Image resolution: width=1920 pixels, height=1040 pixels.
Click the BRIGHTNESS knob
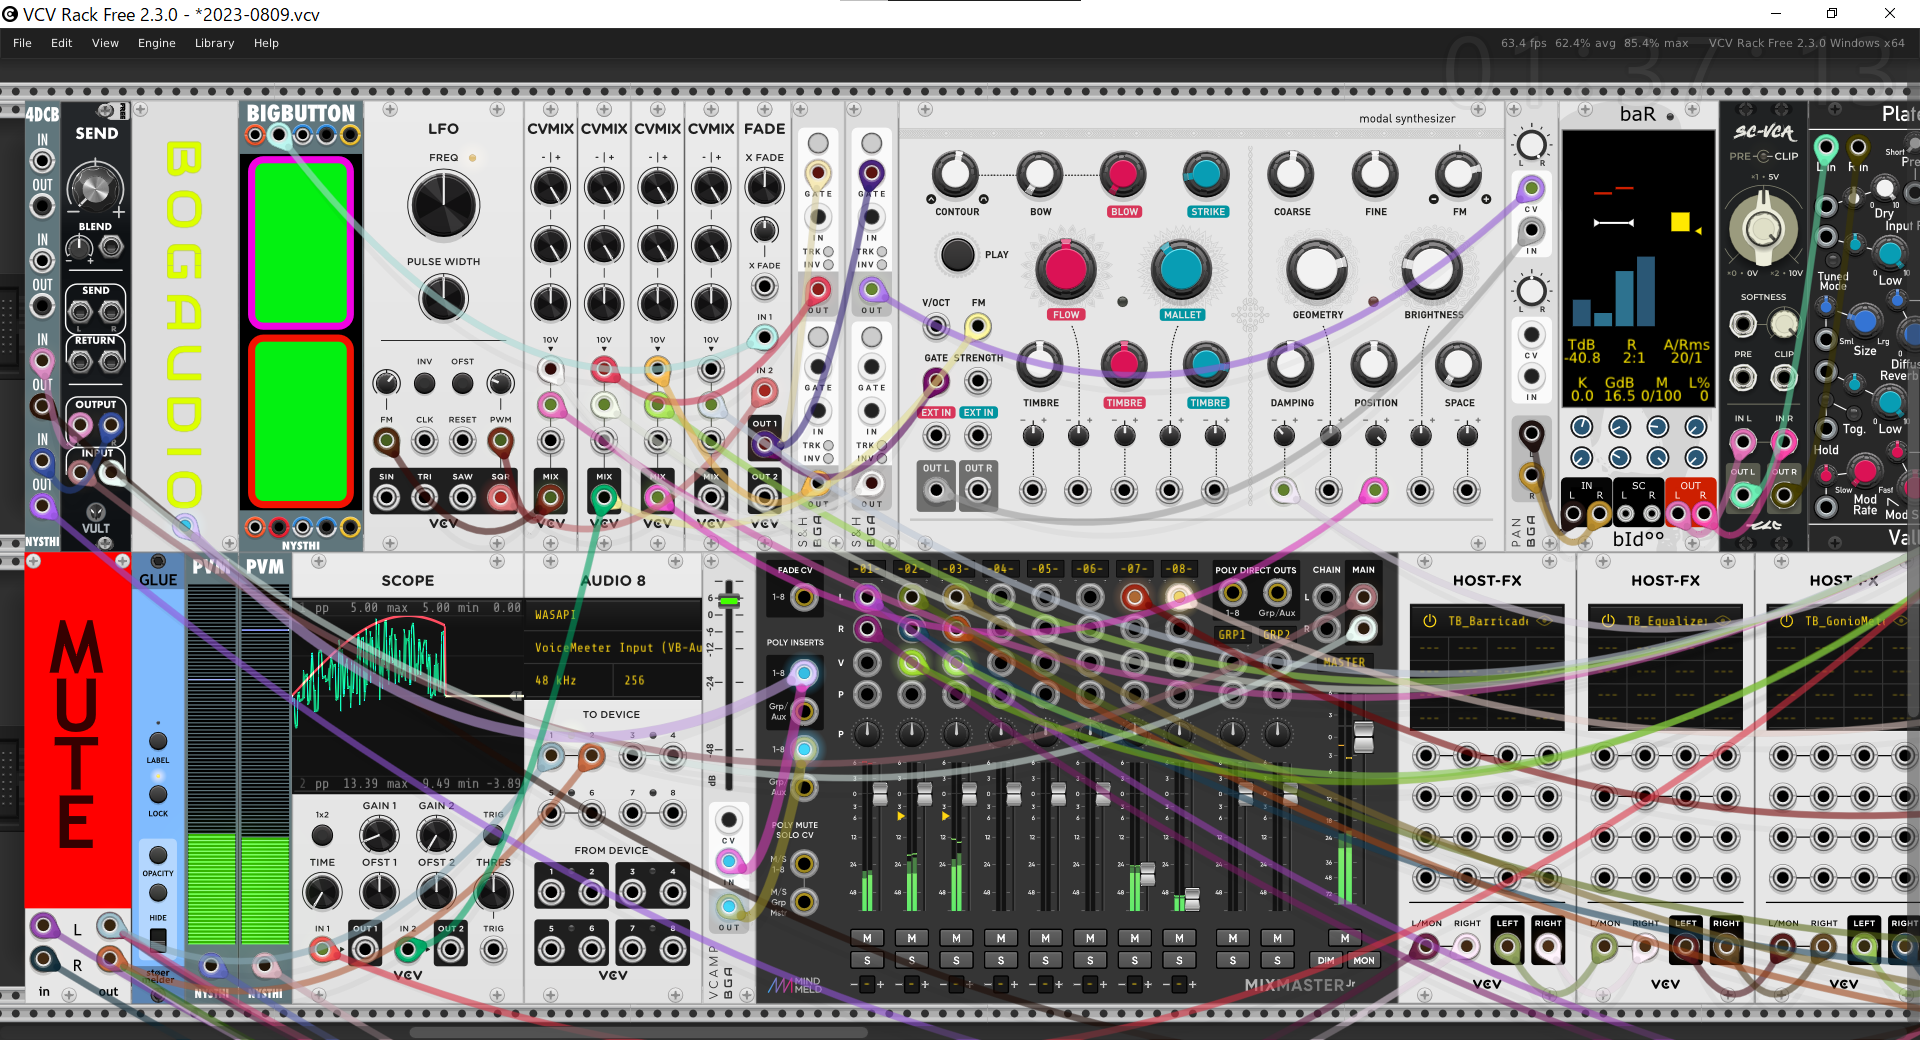(1432, 269)
